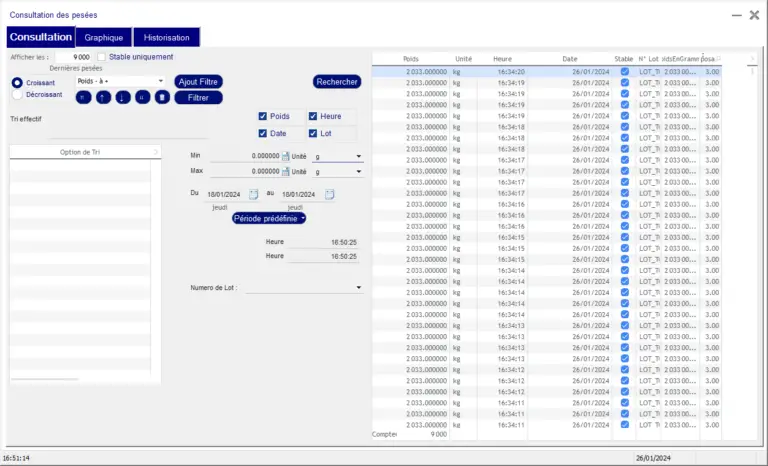Click the Du date field 18/01/2024
This screenshot has height=466, width=768.
(x=226, y=195)
